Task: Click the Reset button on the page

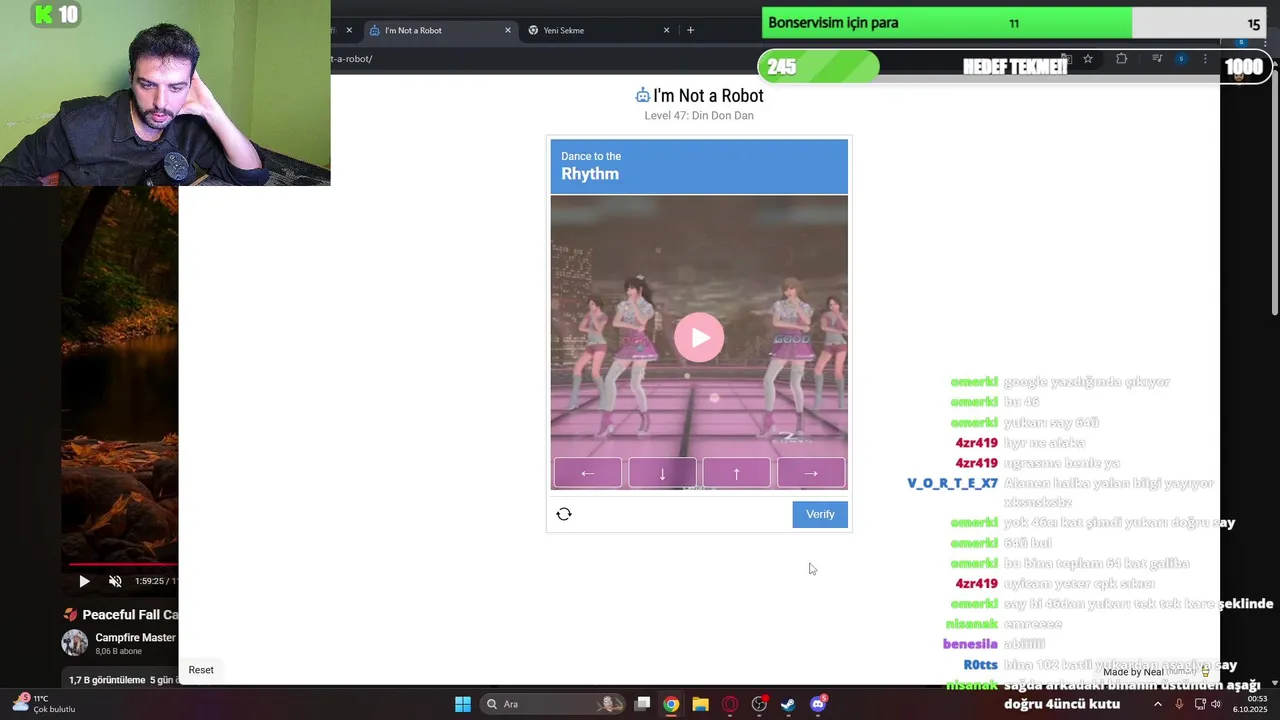Action: 201,670
